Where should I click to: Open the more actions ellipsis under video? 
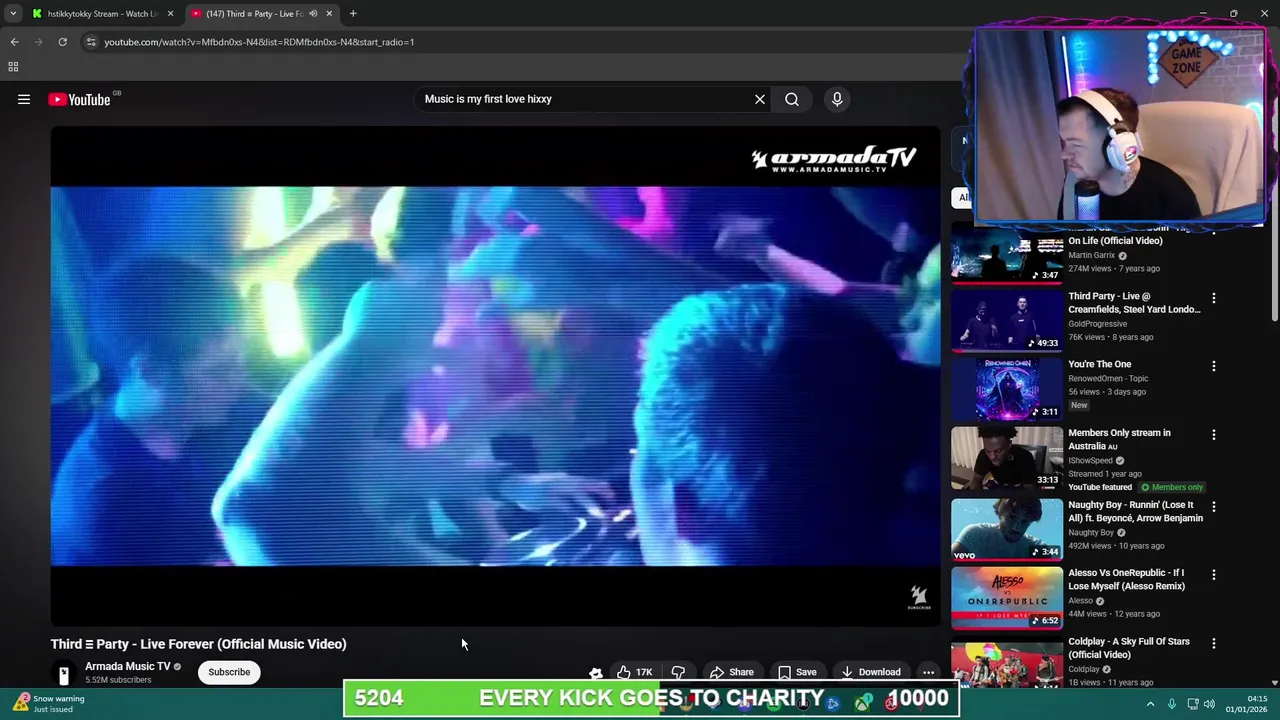[x=928, y=672]
